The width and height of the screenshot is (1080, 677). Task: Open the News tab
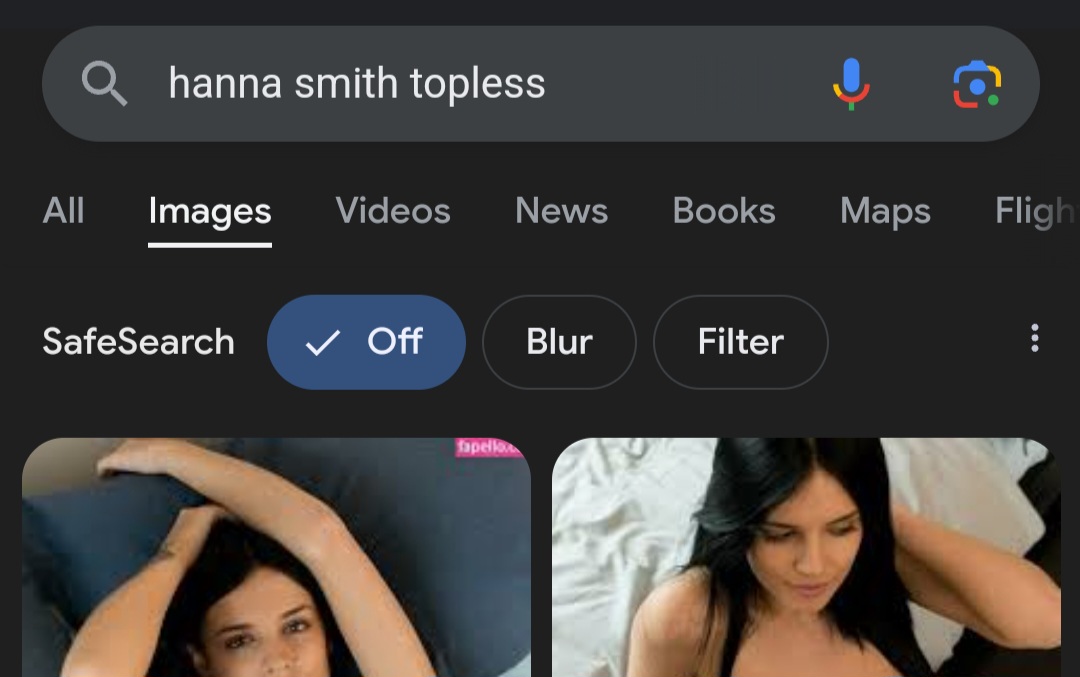coord(561,211)
